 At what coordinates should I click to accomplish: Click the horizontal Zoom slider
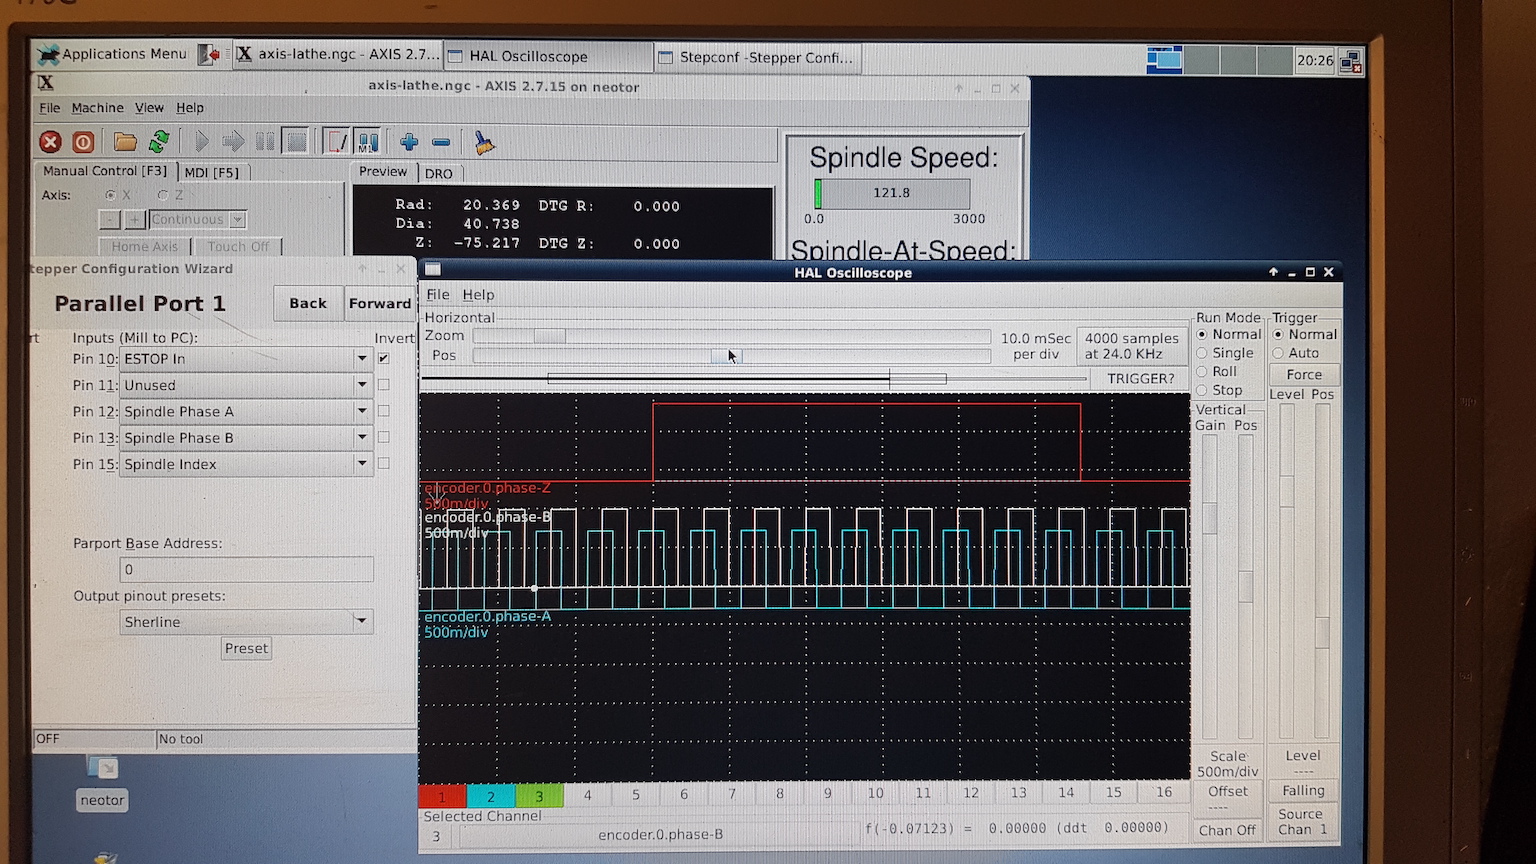pos(549,336)
